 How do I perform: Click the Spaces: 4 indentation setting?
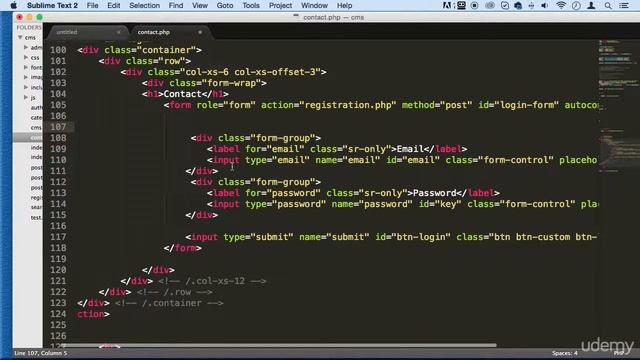[x=564, y=353]
